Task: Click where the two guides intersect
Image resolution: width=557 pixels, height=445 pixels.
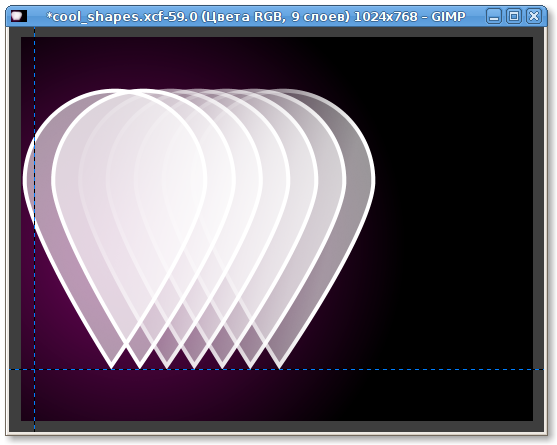Action: tap(34, 369)
